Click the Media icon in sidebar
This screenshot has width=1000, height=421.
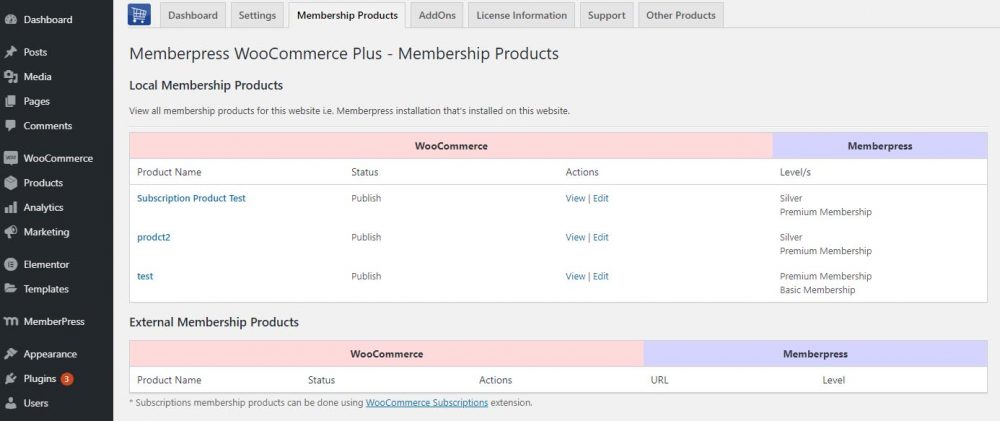[11, 77]
